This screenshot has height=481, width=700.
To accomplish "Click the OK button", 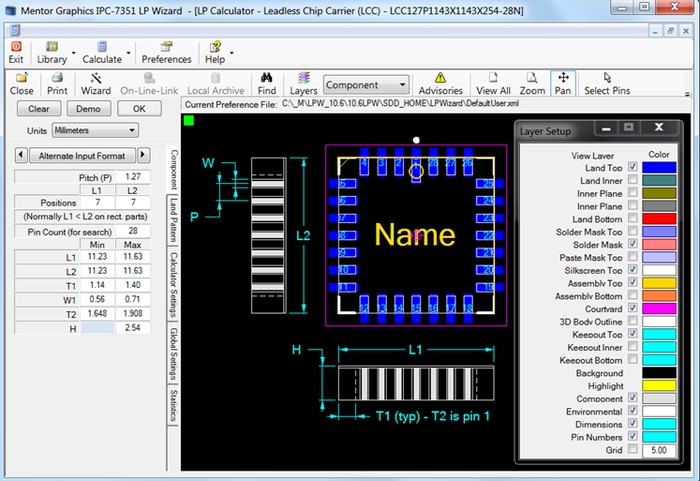I will click(x=139, y=109).
